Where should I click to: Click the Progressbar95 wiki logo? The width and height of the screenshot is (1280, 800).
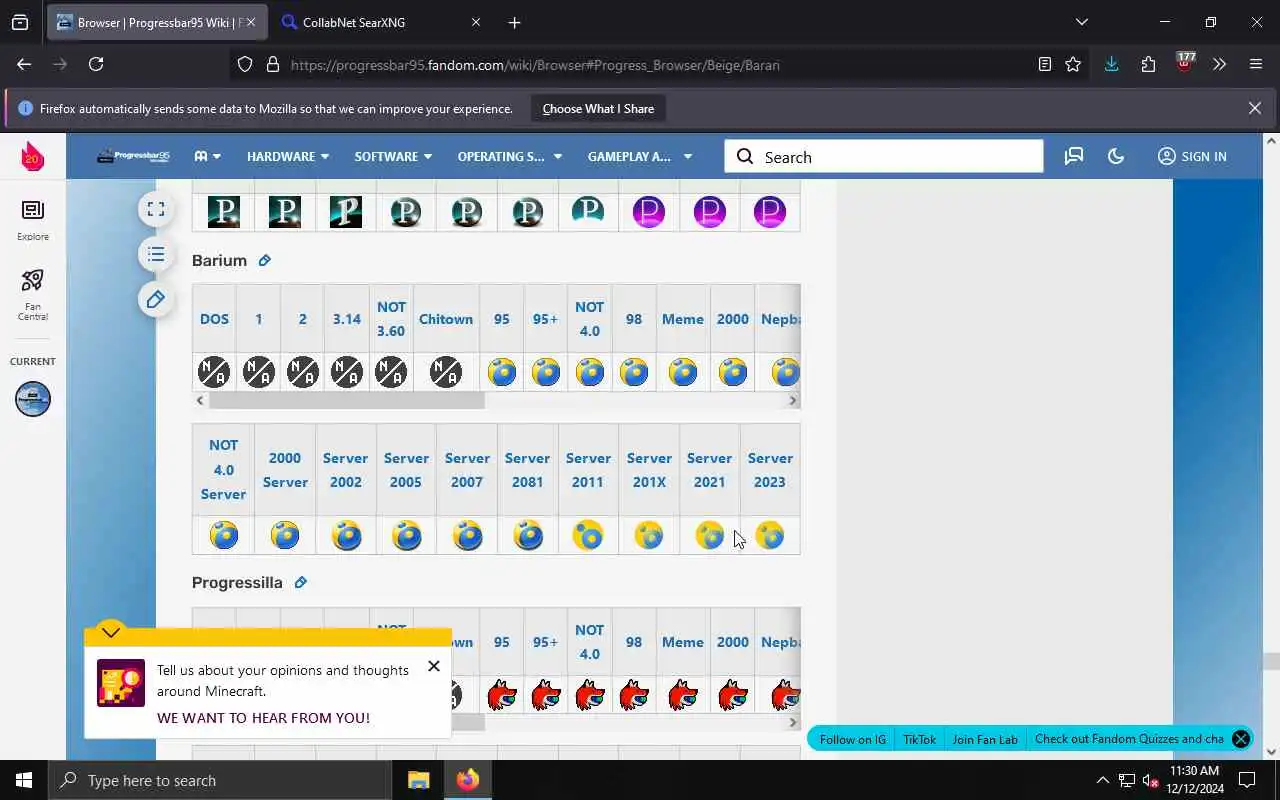click(x=133, y=156)
